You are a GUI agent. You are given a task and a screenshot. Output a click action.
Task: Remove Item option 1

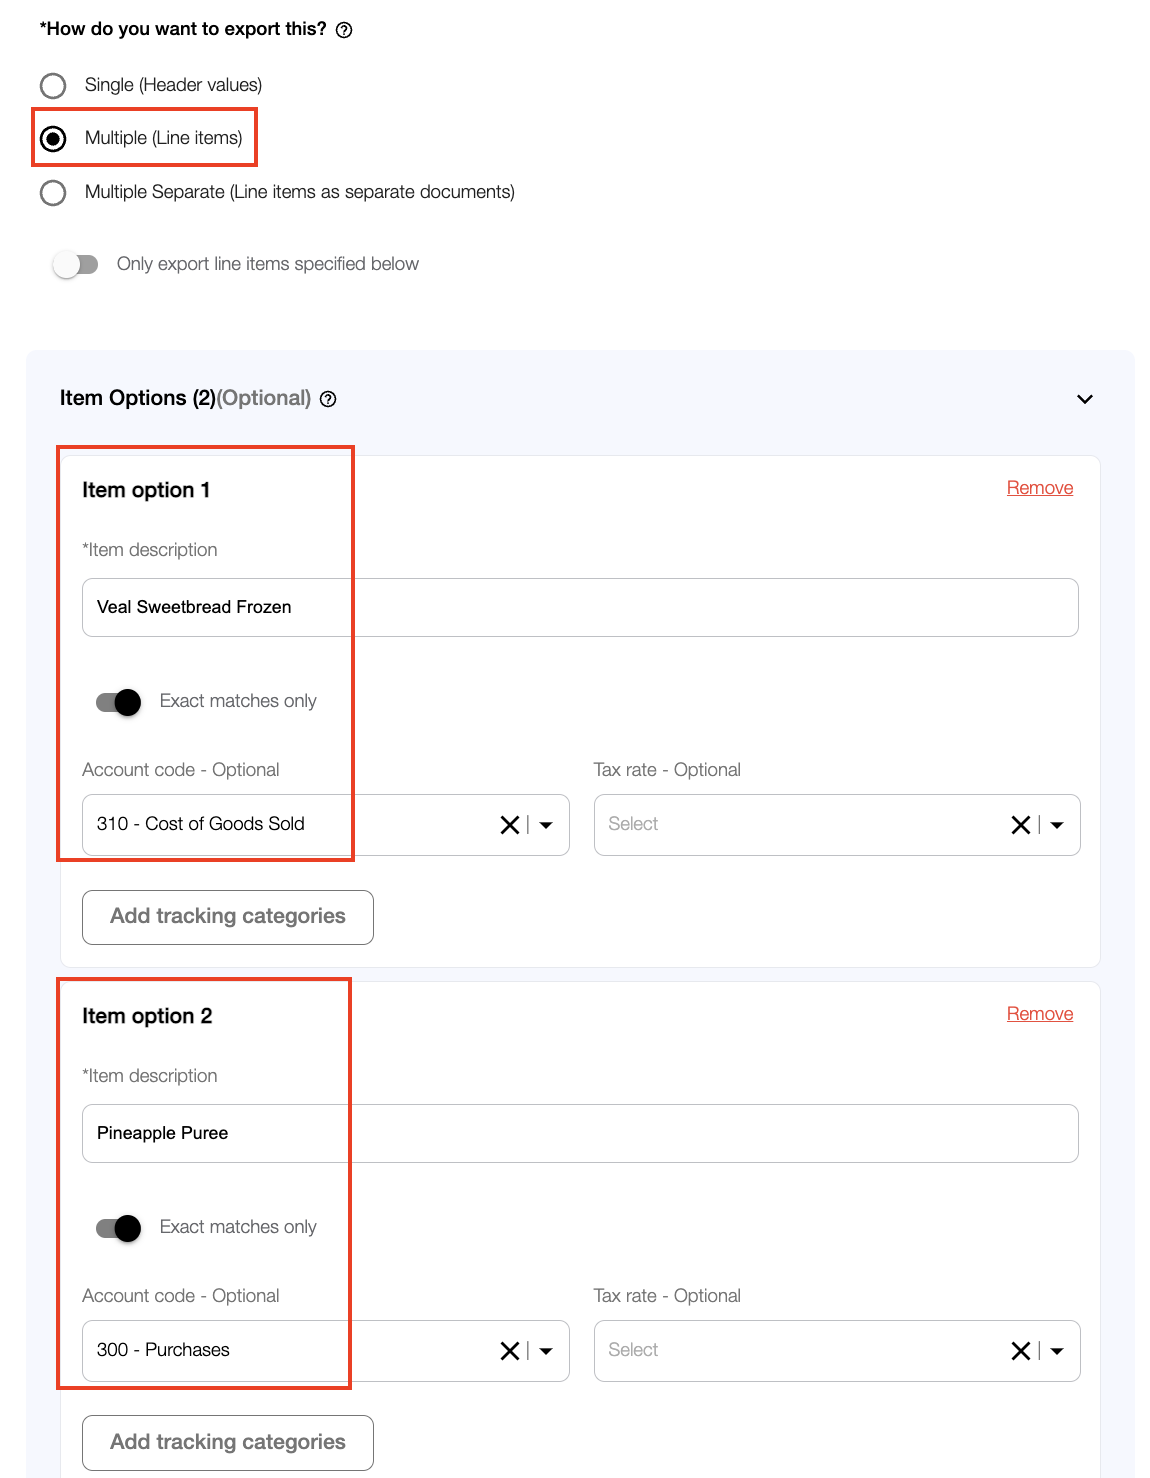(1040, 488)
